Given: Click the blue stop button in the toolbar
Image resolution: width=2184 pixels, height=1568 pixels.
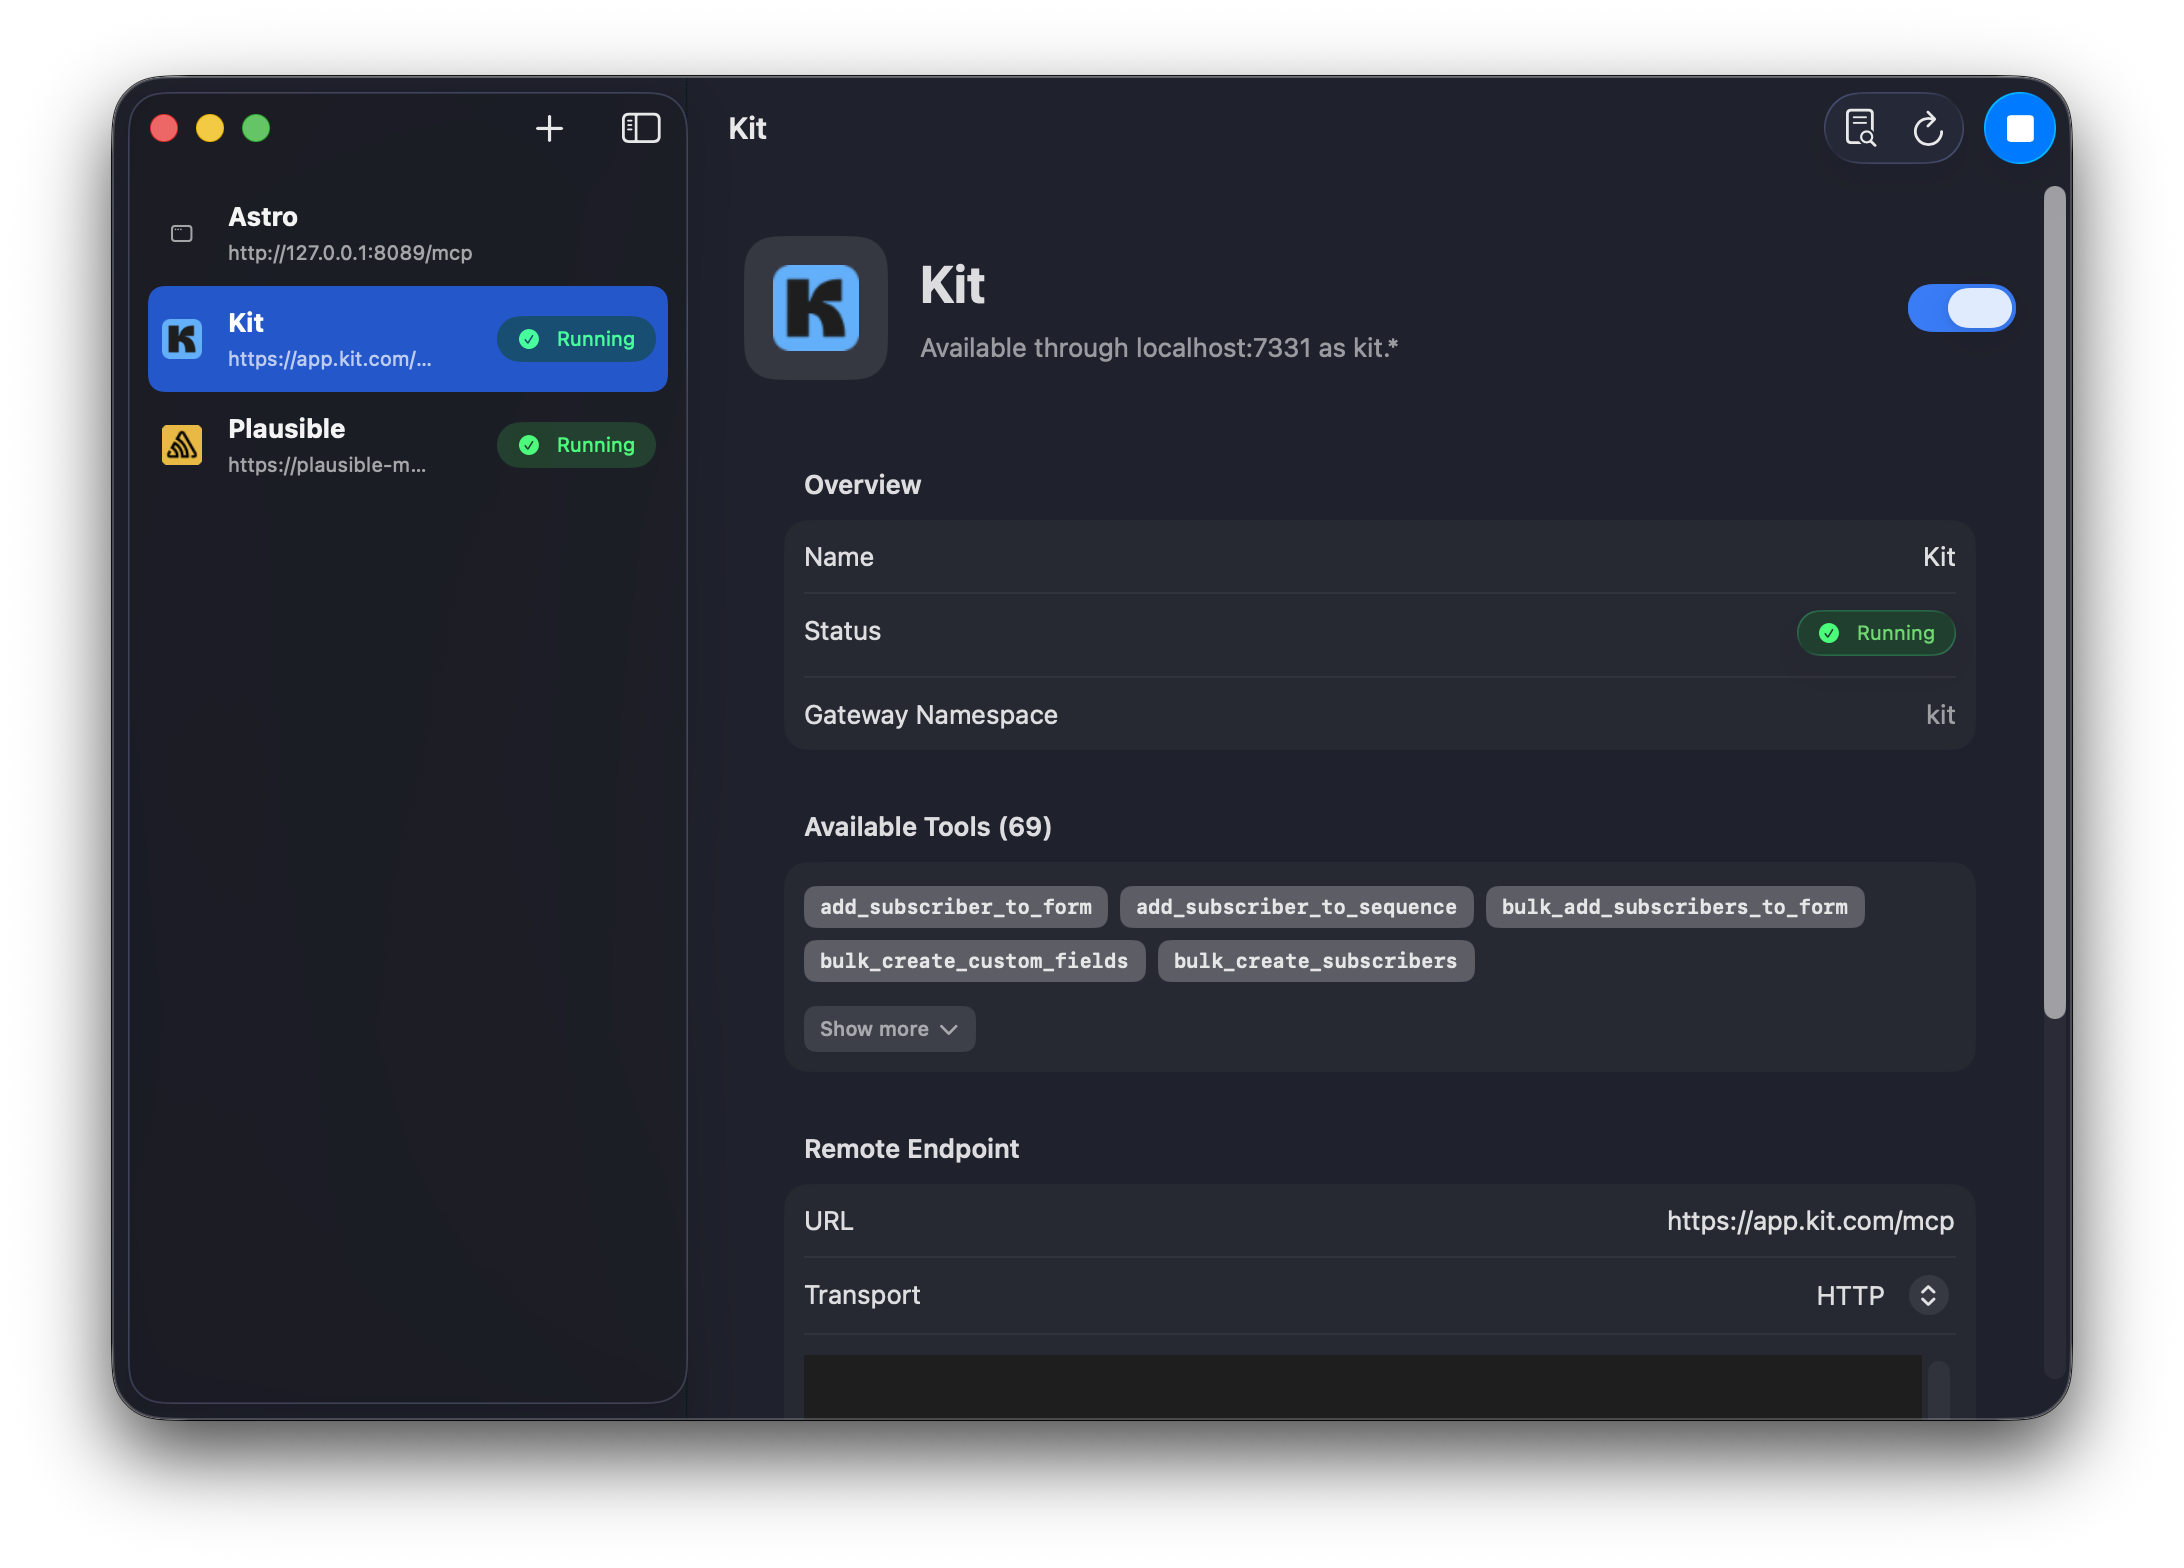Looking at the screenshot, I should point(2020,128).
